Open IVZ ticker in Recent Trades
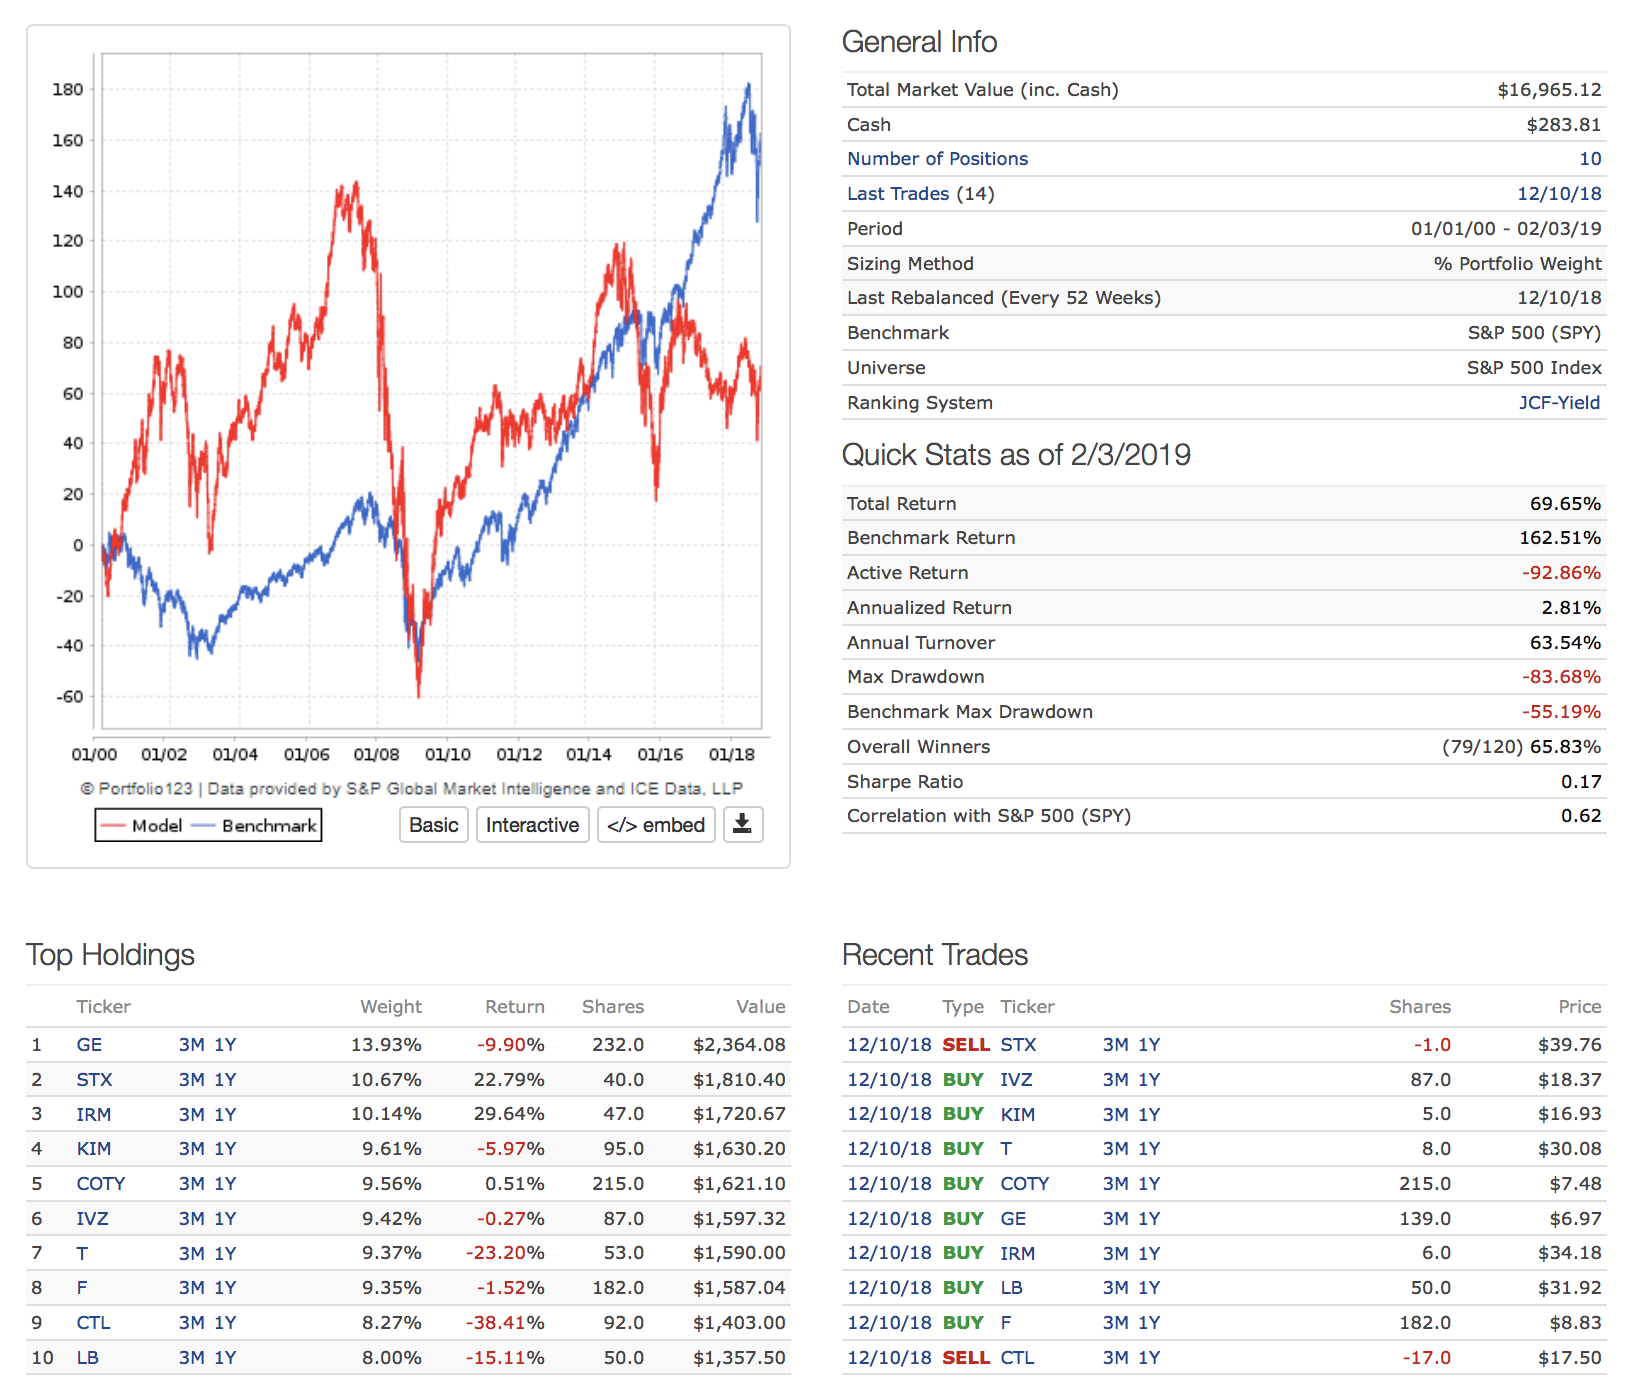 click(x=1016, y=1080)
